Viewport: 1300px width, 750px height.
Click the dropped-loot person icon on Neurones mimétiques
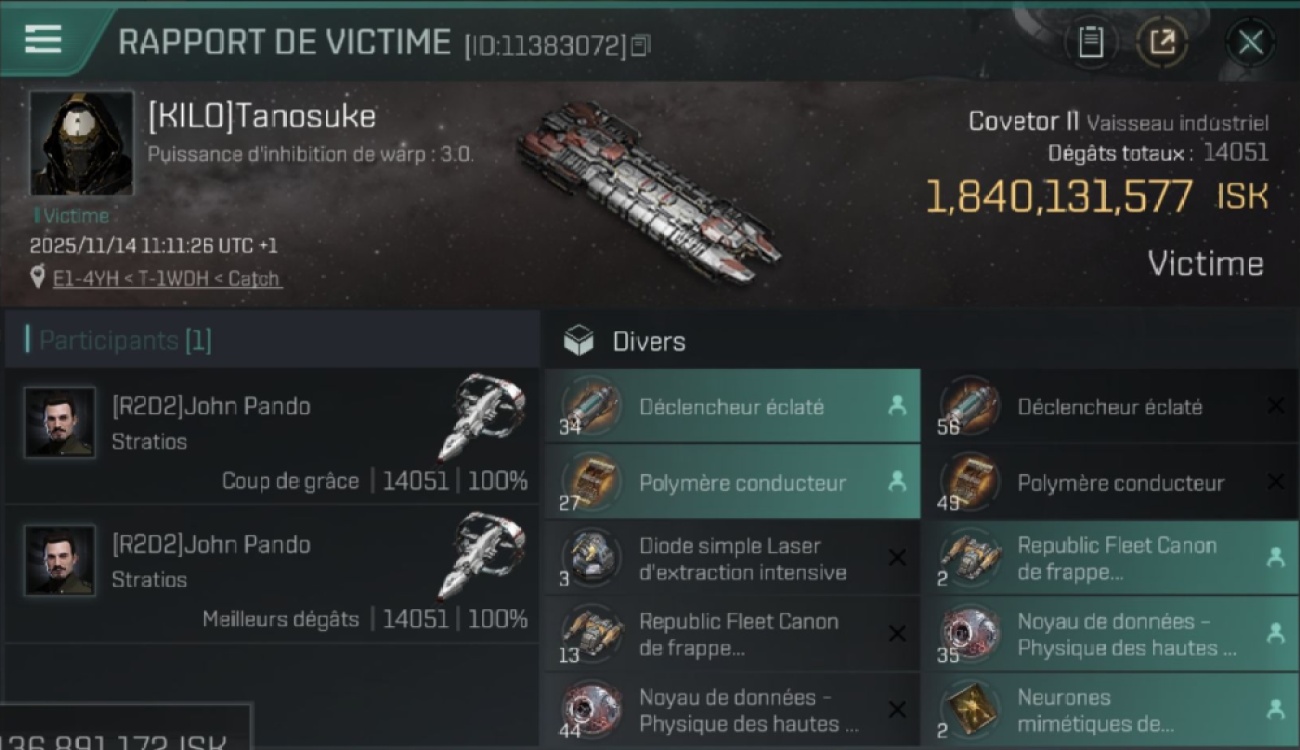(x=1275, y=709)
